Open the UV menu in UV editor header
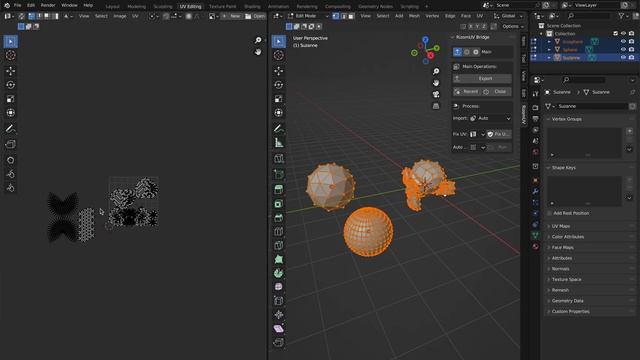Image resolution: width=640 pixels, height=360 pixels. (x=135, y=16)
